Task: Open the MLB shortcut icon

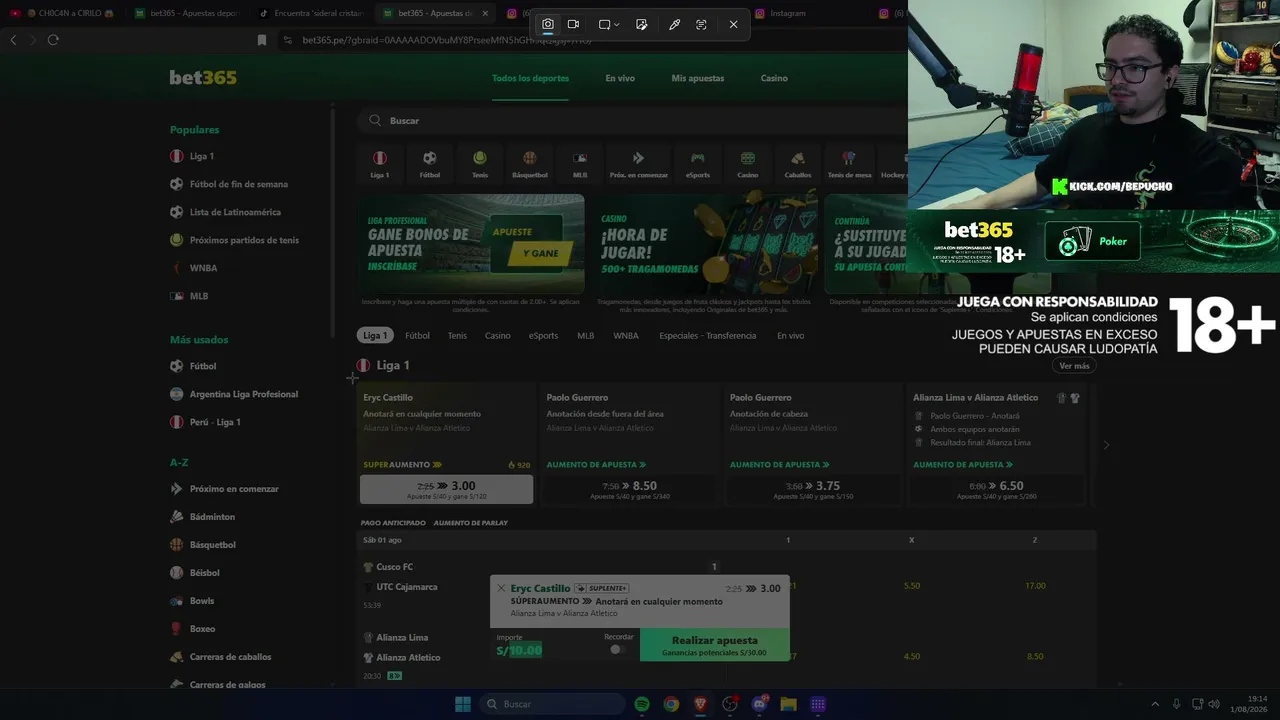Action: click(580, 163)
